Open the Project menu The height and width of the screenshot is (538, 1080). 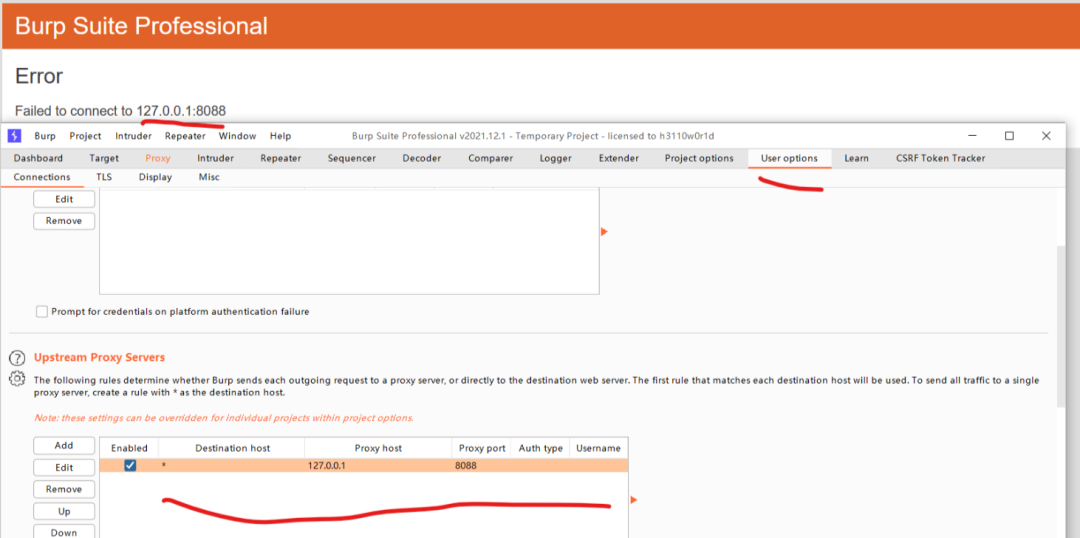[85, 136]
